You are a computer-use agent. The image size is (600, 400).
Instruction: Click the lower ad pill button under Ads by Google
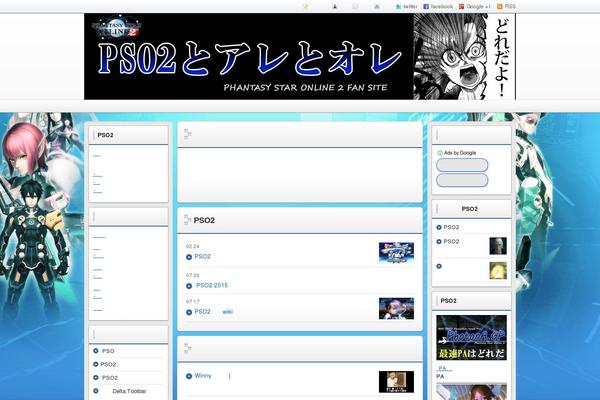(x=462, y=180)
